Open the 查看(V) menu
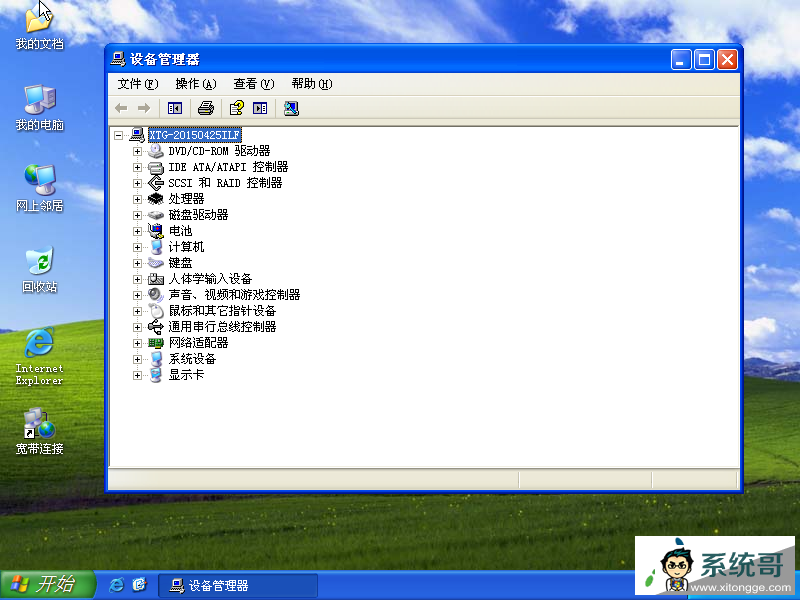This screenshot has height=600, width=800. [x=254, y=84]
